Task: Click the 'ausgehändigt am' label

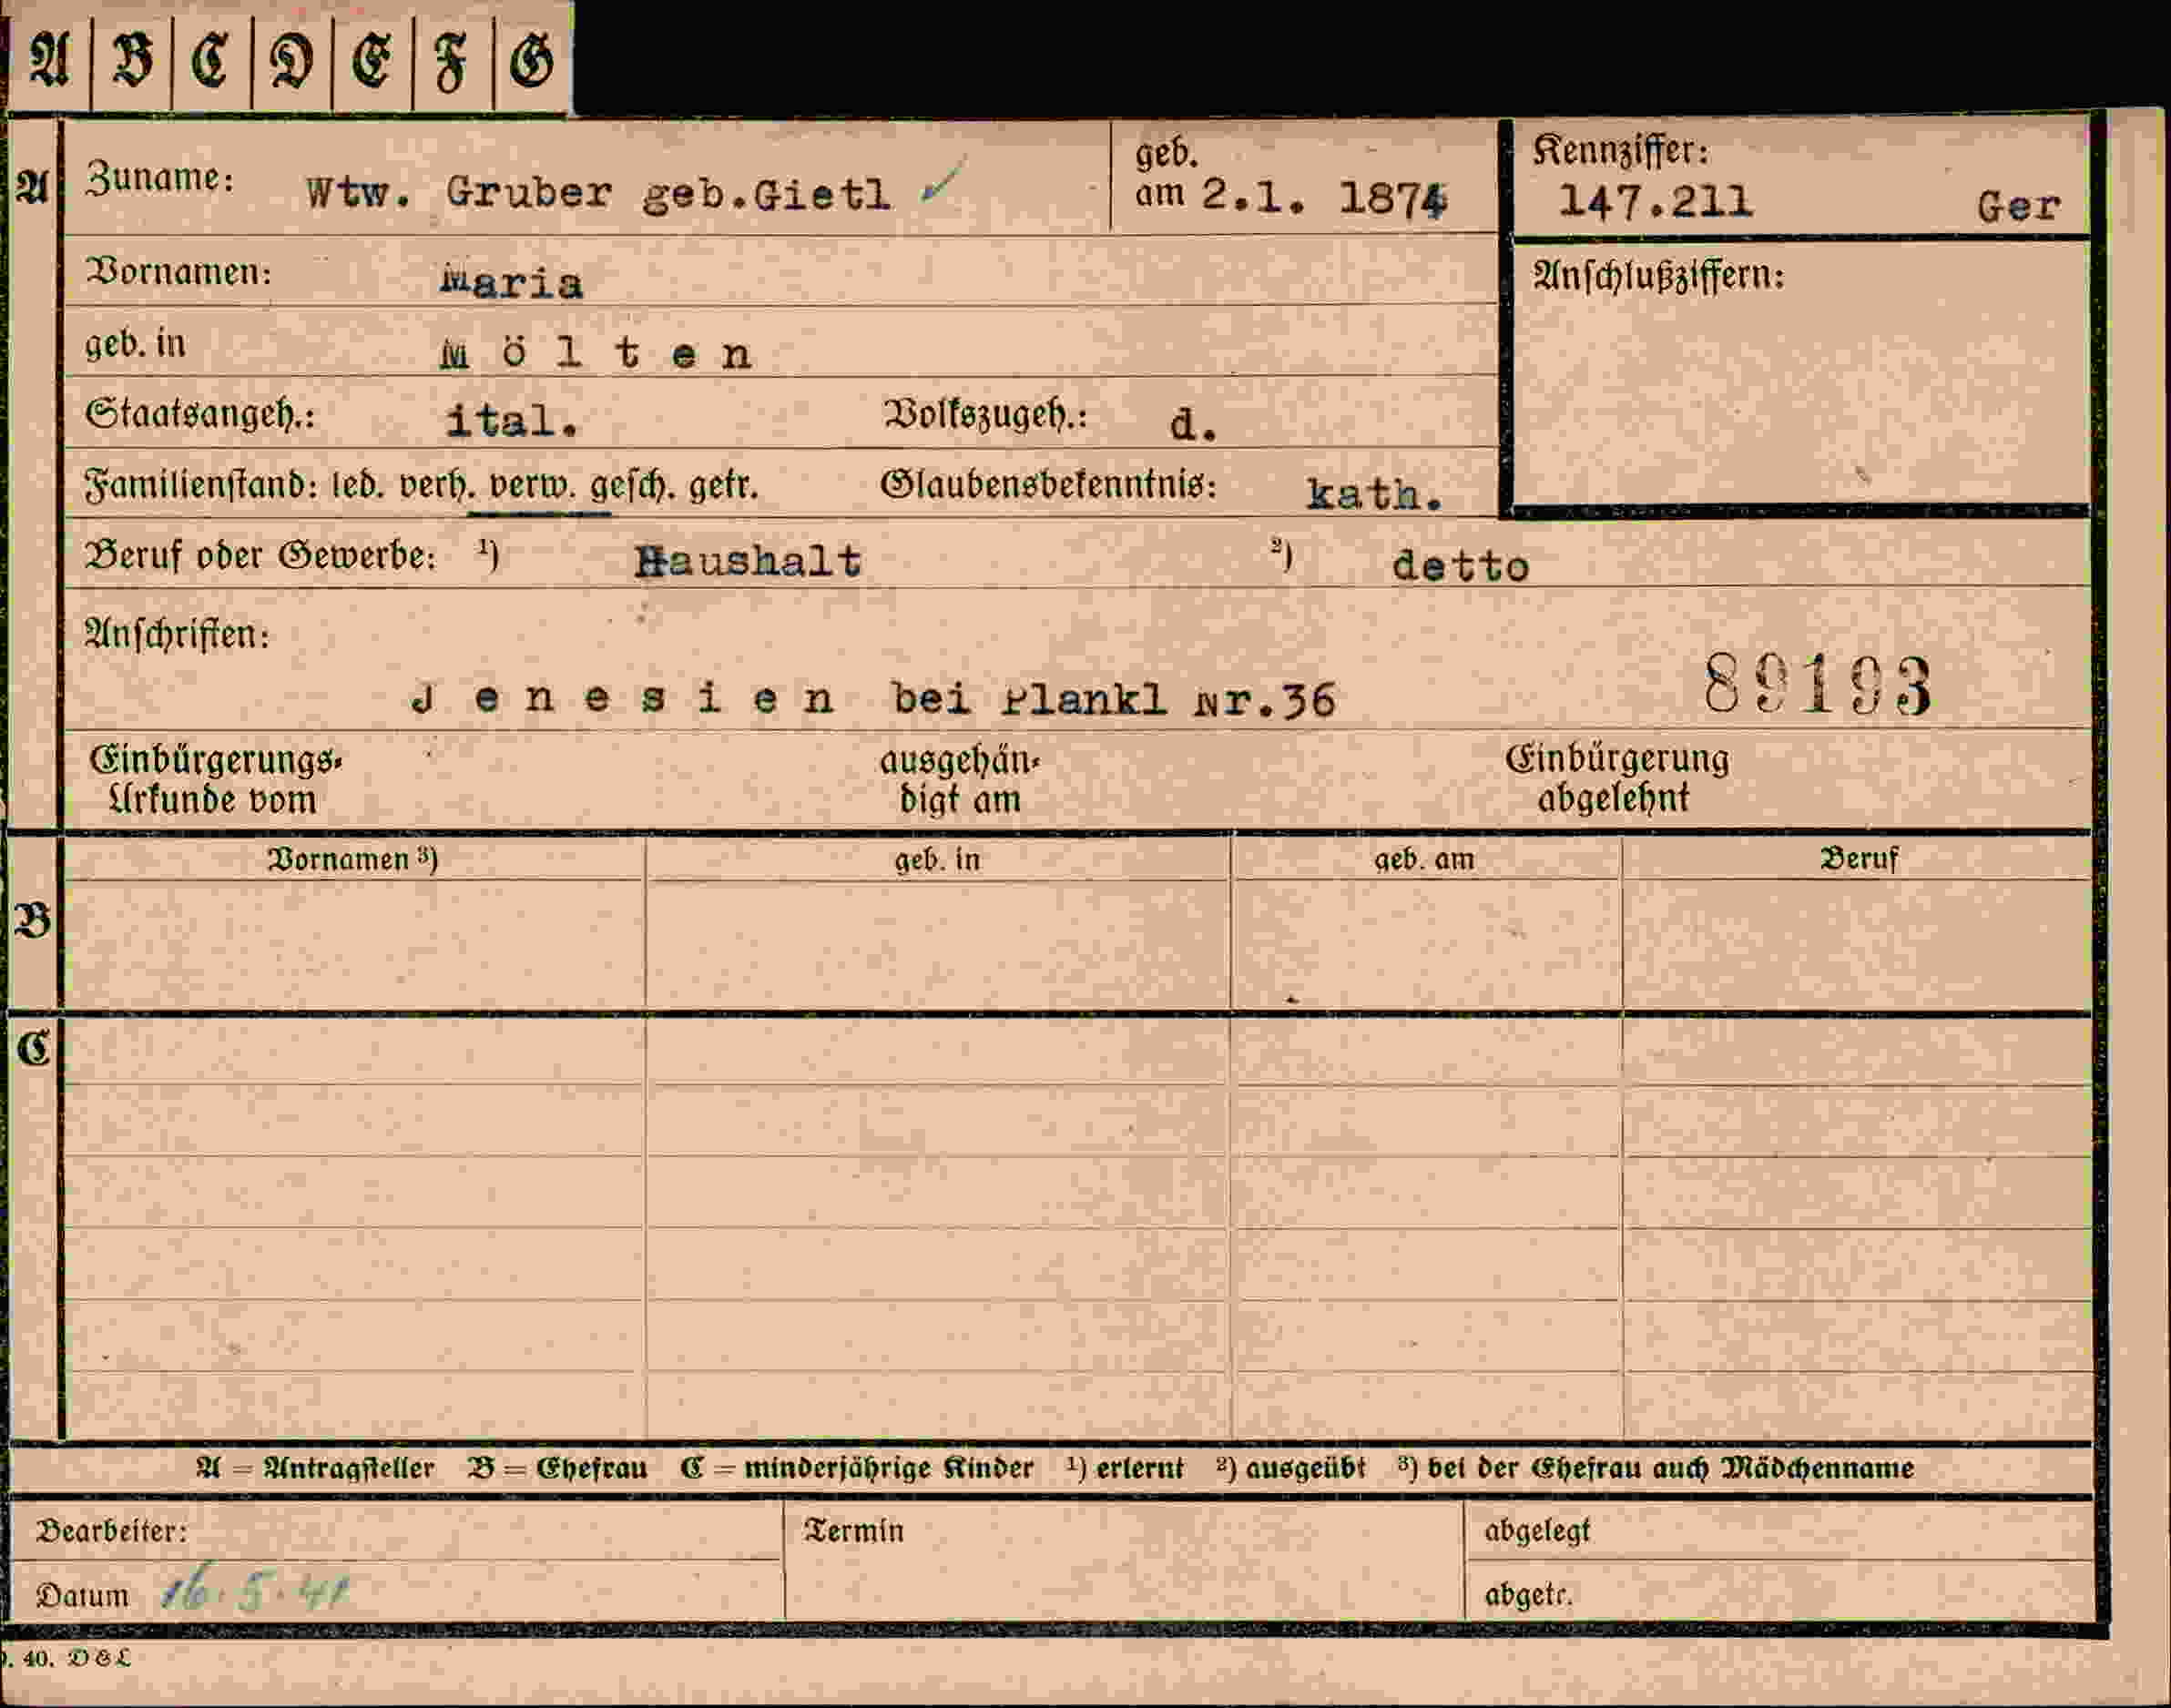Action: pos(960,780)
